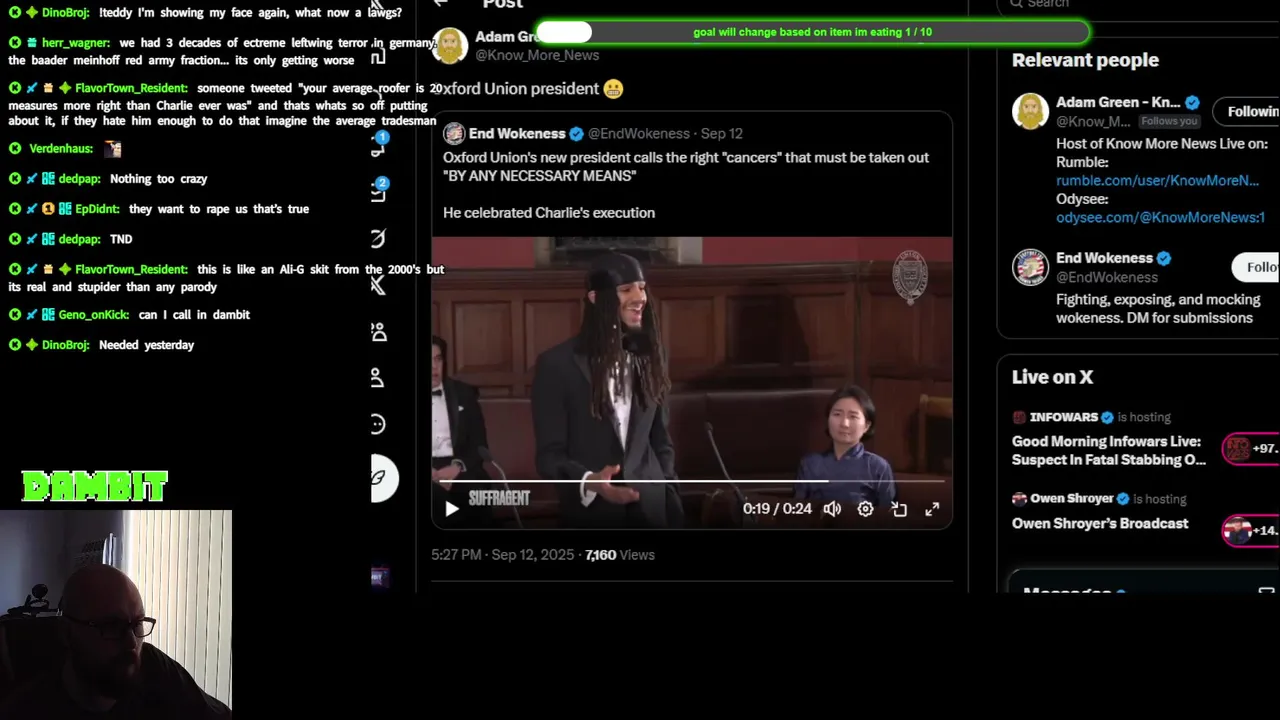The image size is (1280, 720).
Task: Open Grok icon in X sidebar
Action: (x=378, y=238)
